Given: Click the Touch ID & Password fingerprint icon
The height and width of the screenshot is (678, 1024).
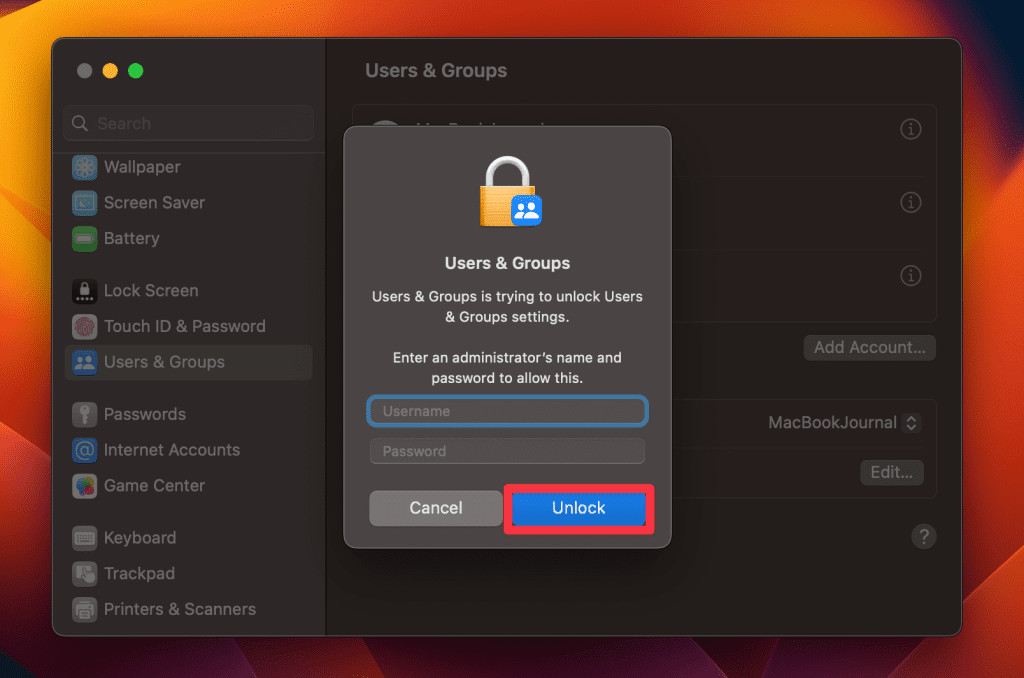Looking at the screenshot, I should pos(85,327).
